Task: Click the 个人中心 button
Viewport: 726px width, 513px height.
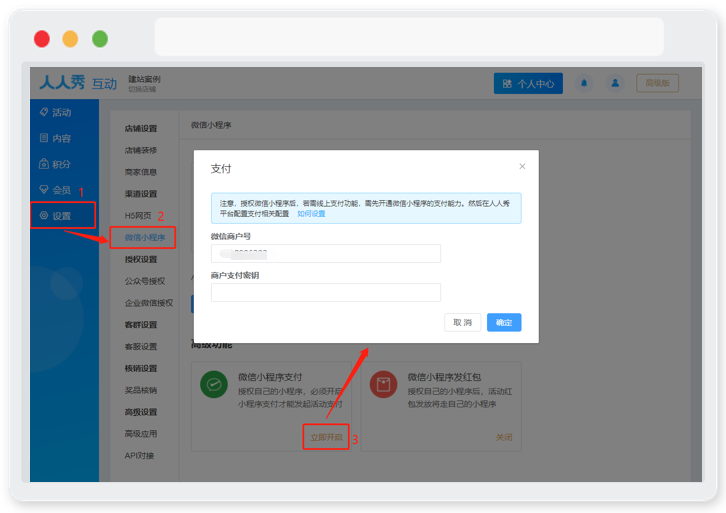Action: [528, 84]
